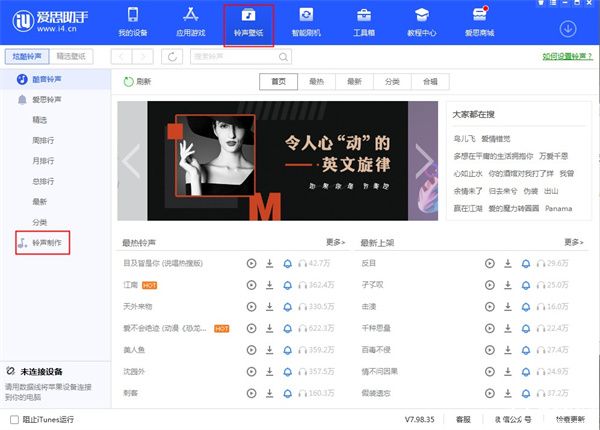Open the 应用游戏 app store icon
The width and height of the screenshot is (600, 430).
(x=190, y=22)
